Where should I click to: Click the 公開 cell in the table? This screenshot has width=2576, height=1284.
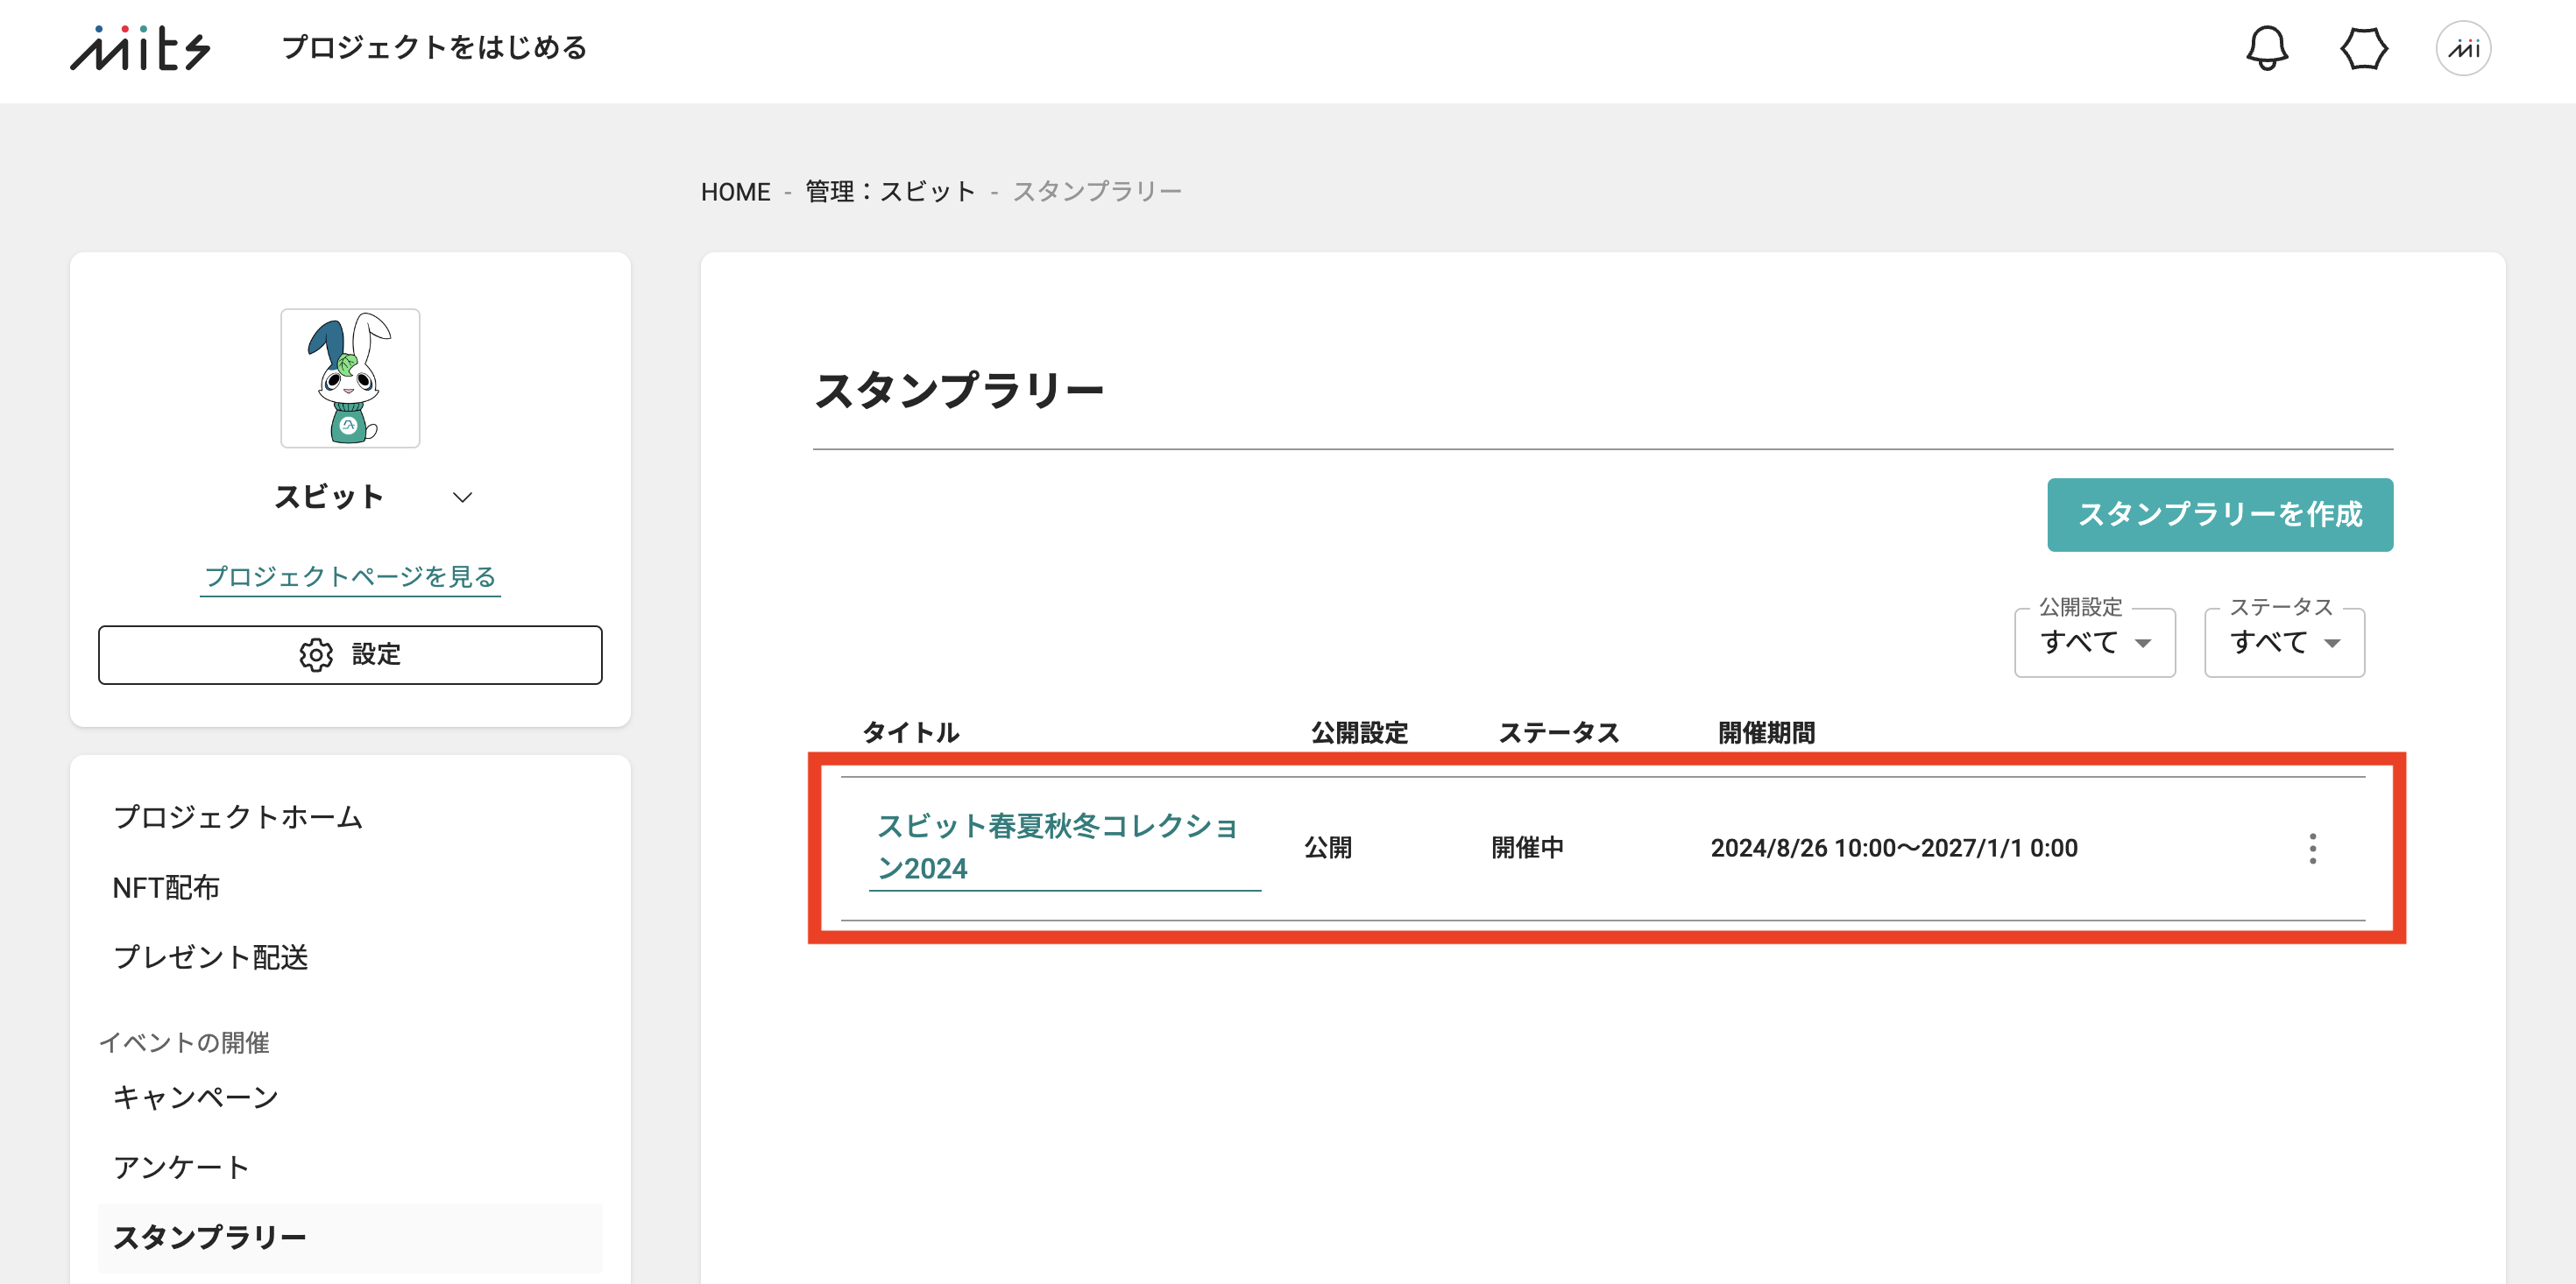[x=1327, y=848]
